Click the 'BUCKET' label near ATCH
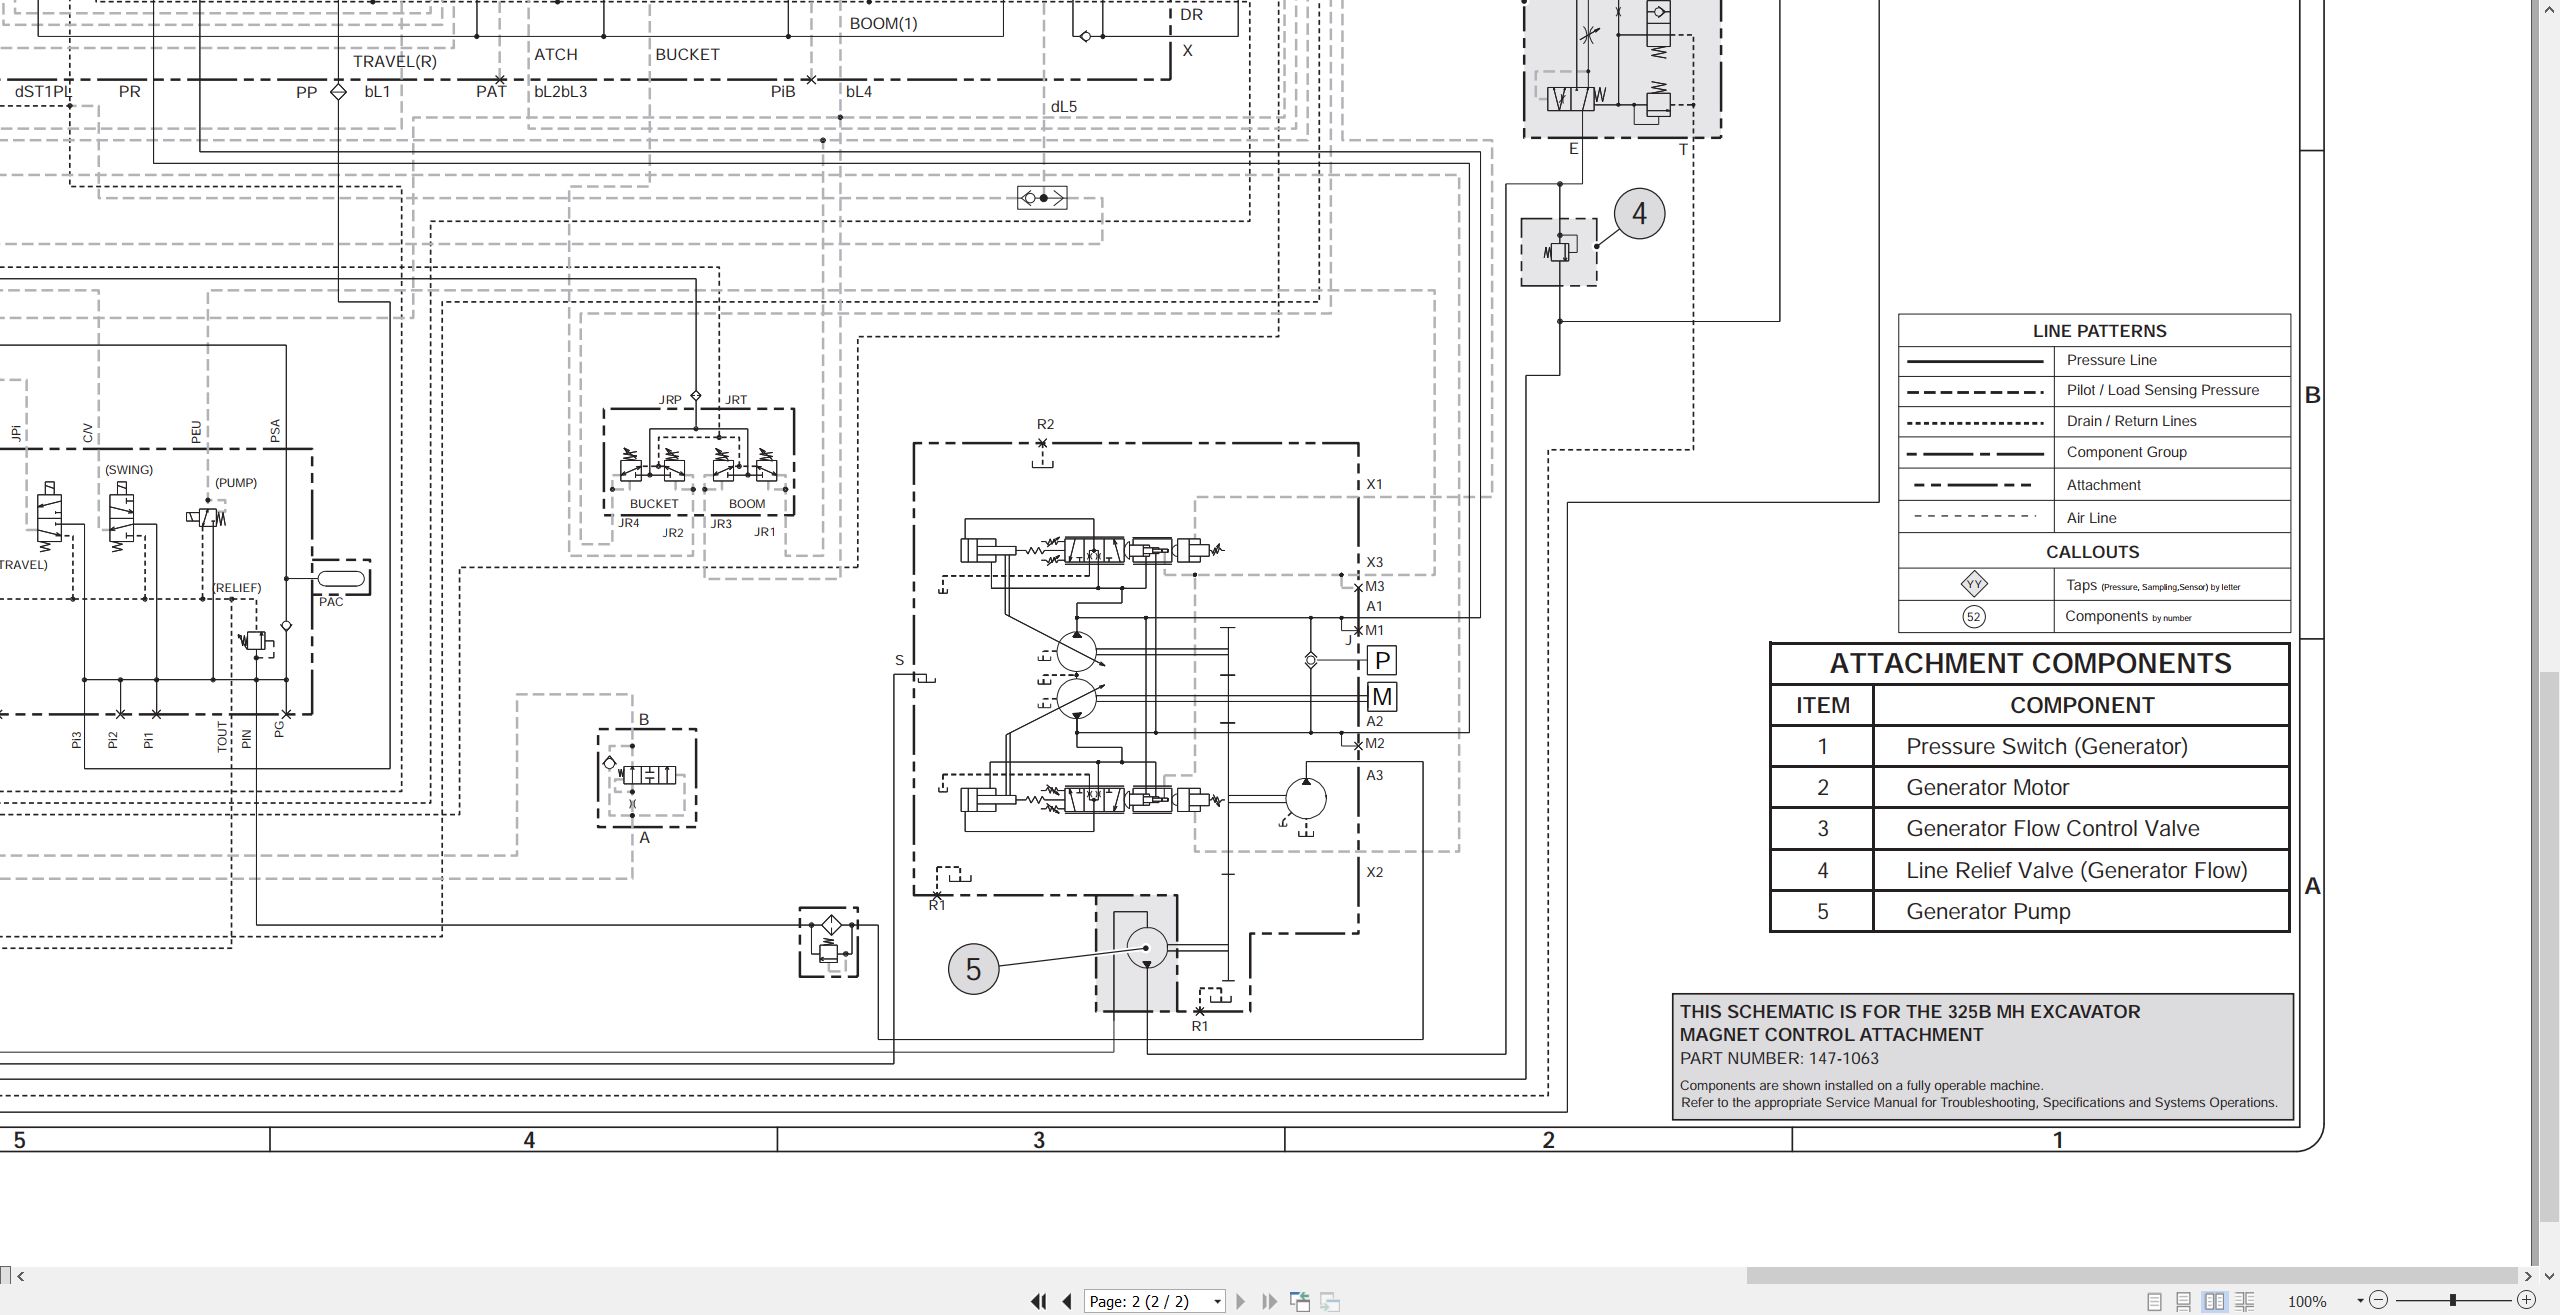 pos(687,54)
